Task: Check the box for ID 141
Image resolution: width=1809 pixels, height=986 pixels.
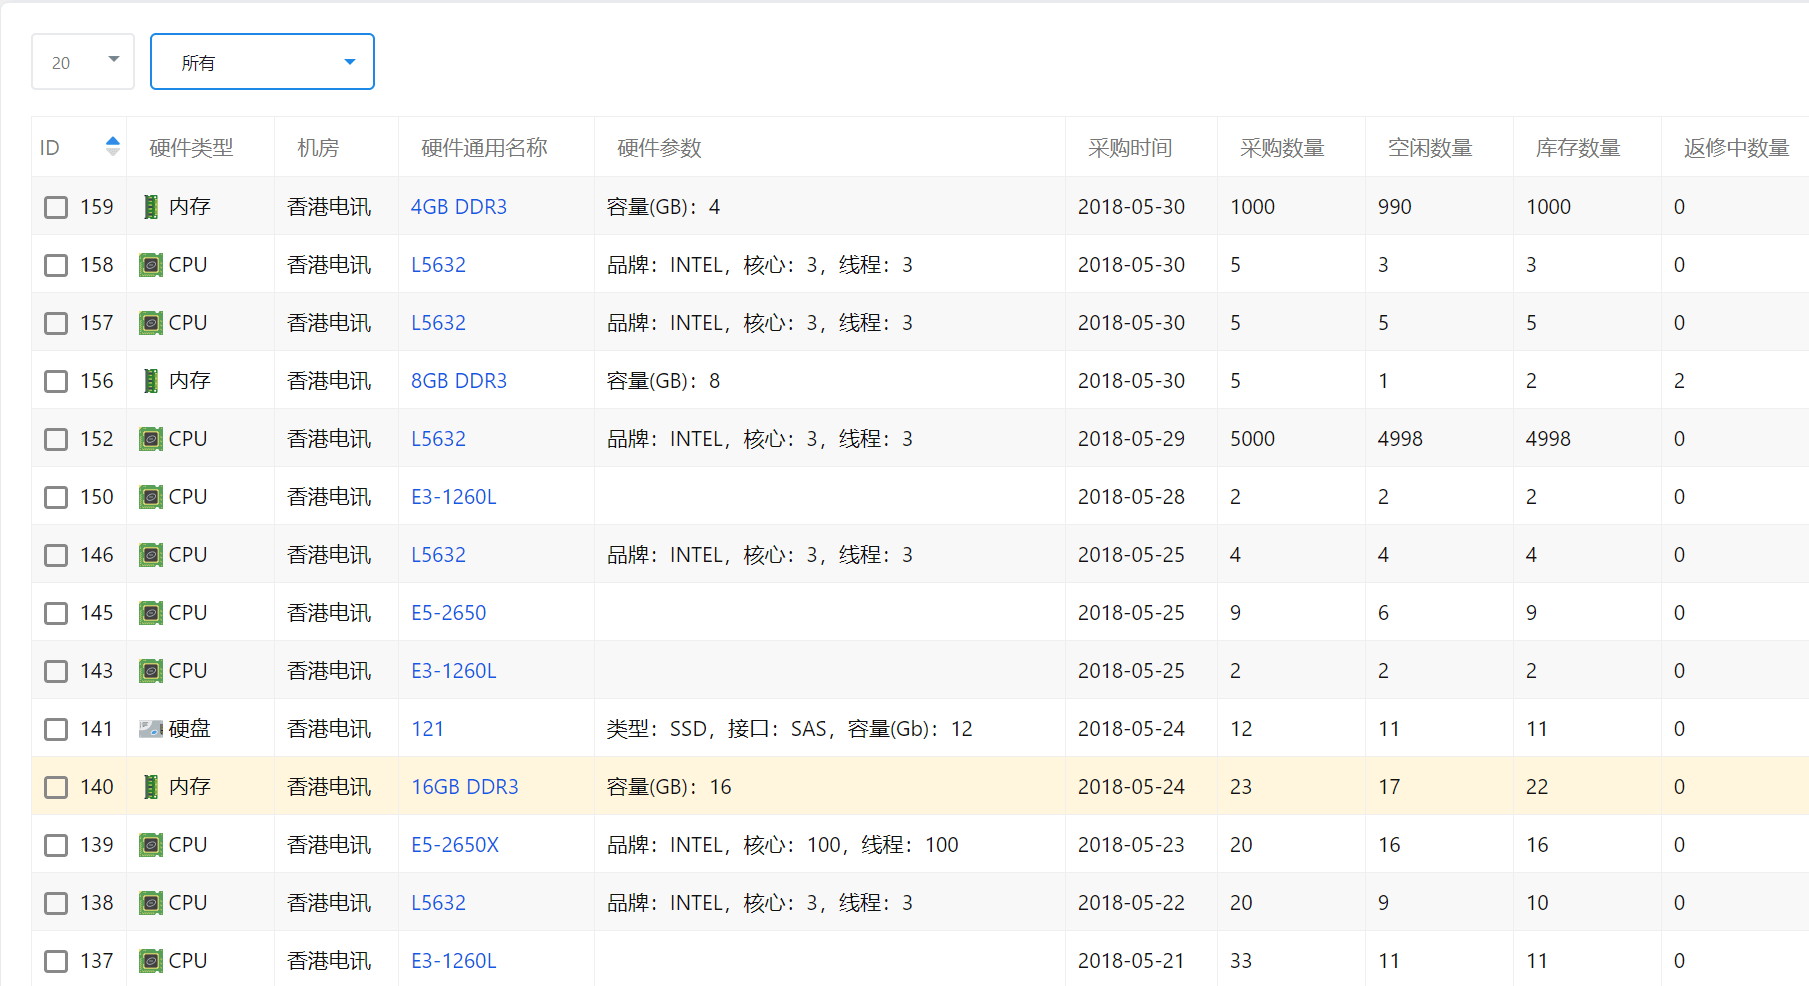Action: [56, 729]
